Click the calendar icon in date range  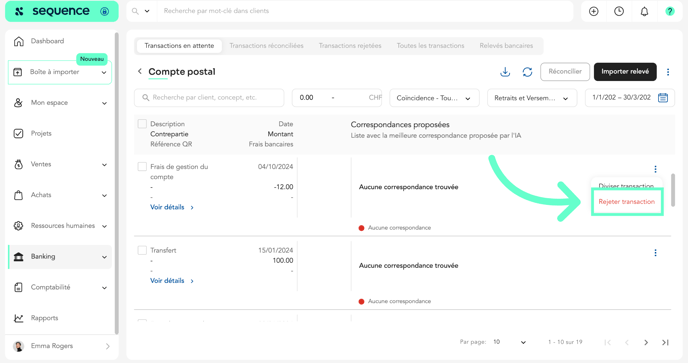tap(663, 97)
